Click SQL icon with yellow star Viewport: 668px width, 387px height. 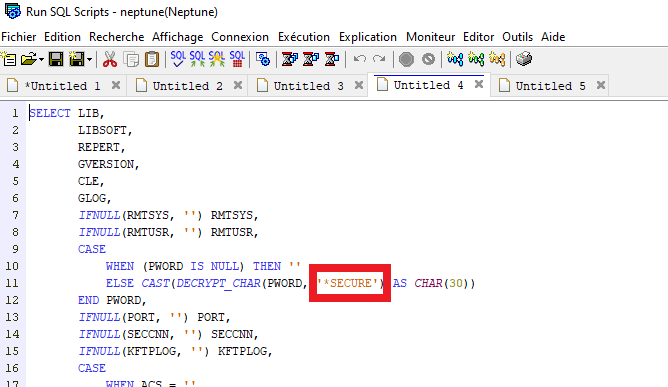pyautogui.click(x=217, y=59)
